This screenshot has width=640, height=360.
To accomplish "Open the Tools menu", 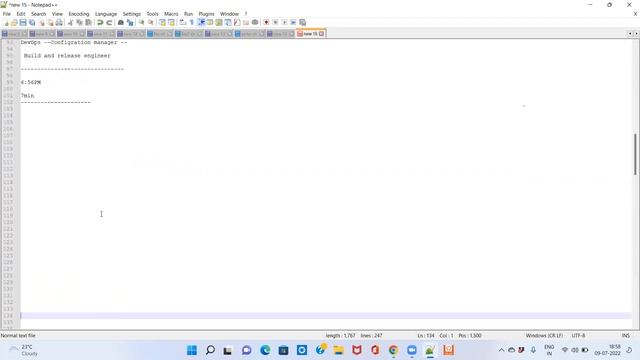I will (x=152, y=14).
